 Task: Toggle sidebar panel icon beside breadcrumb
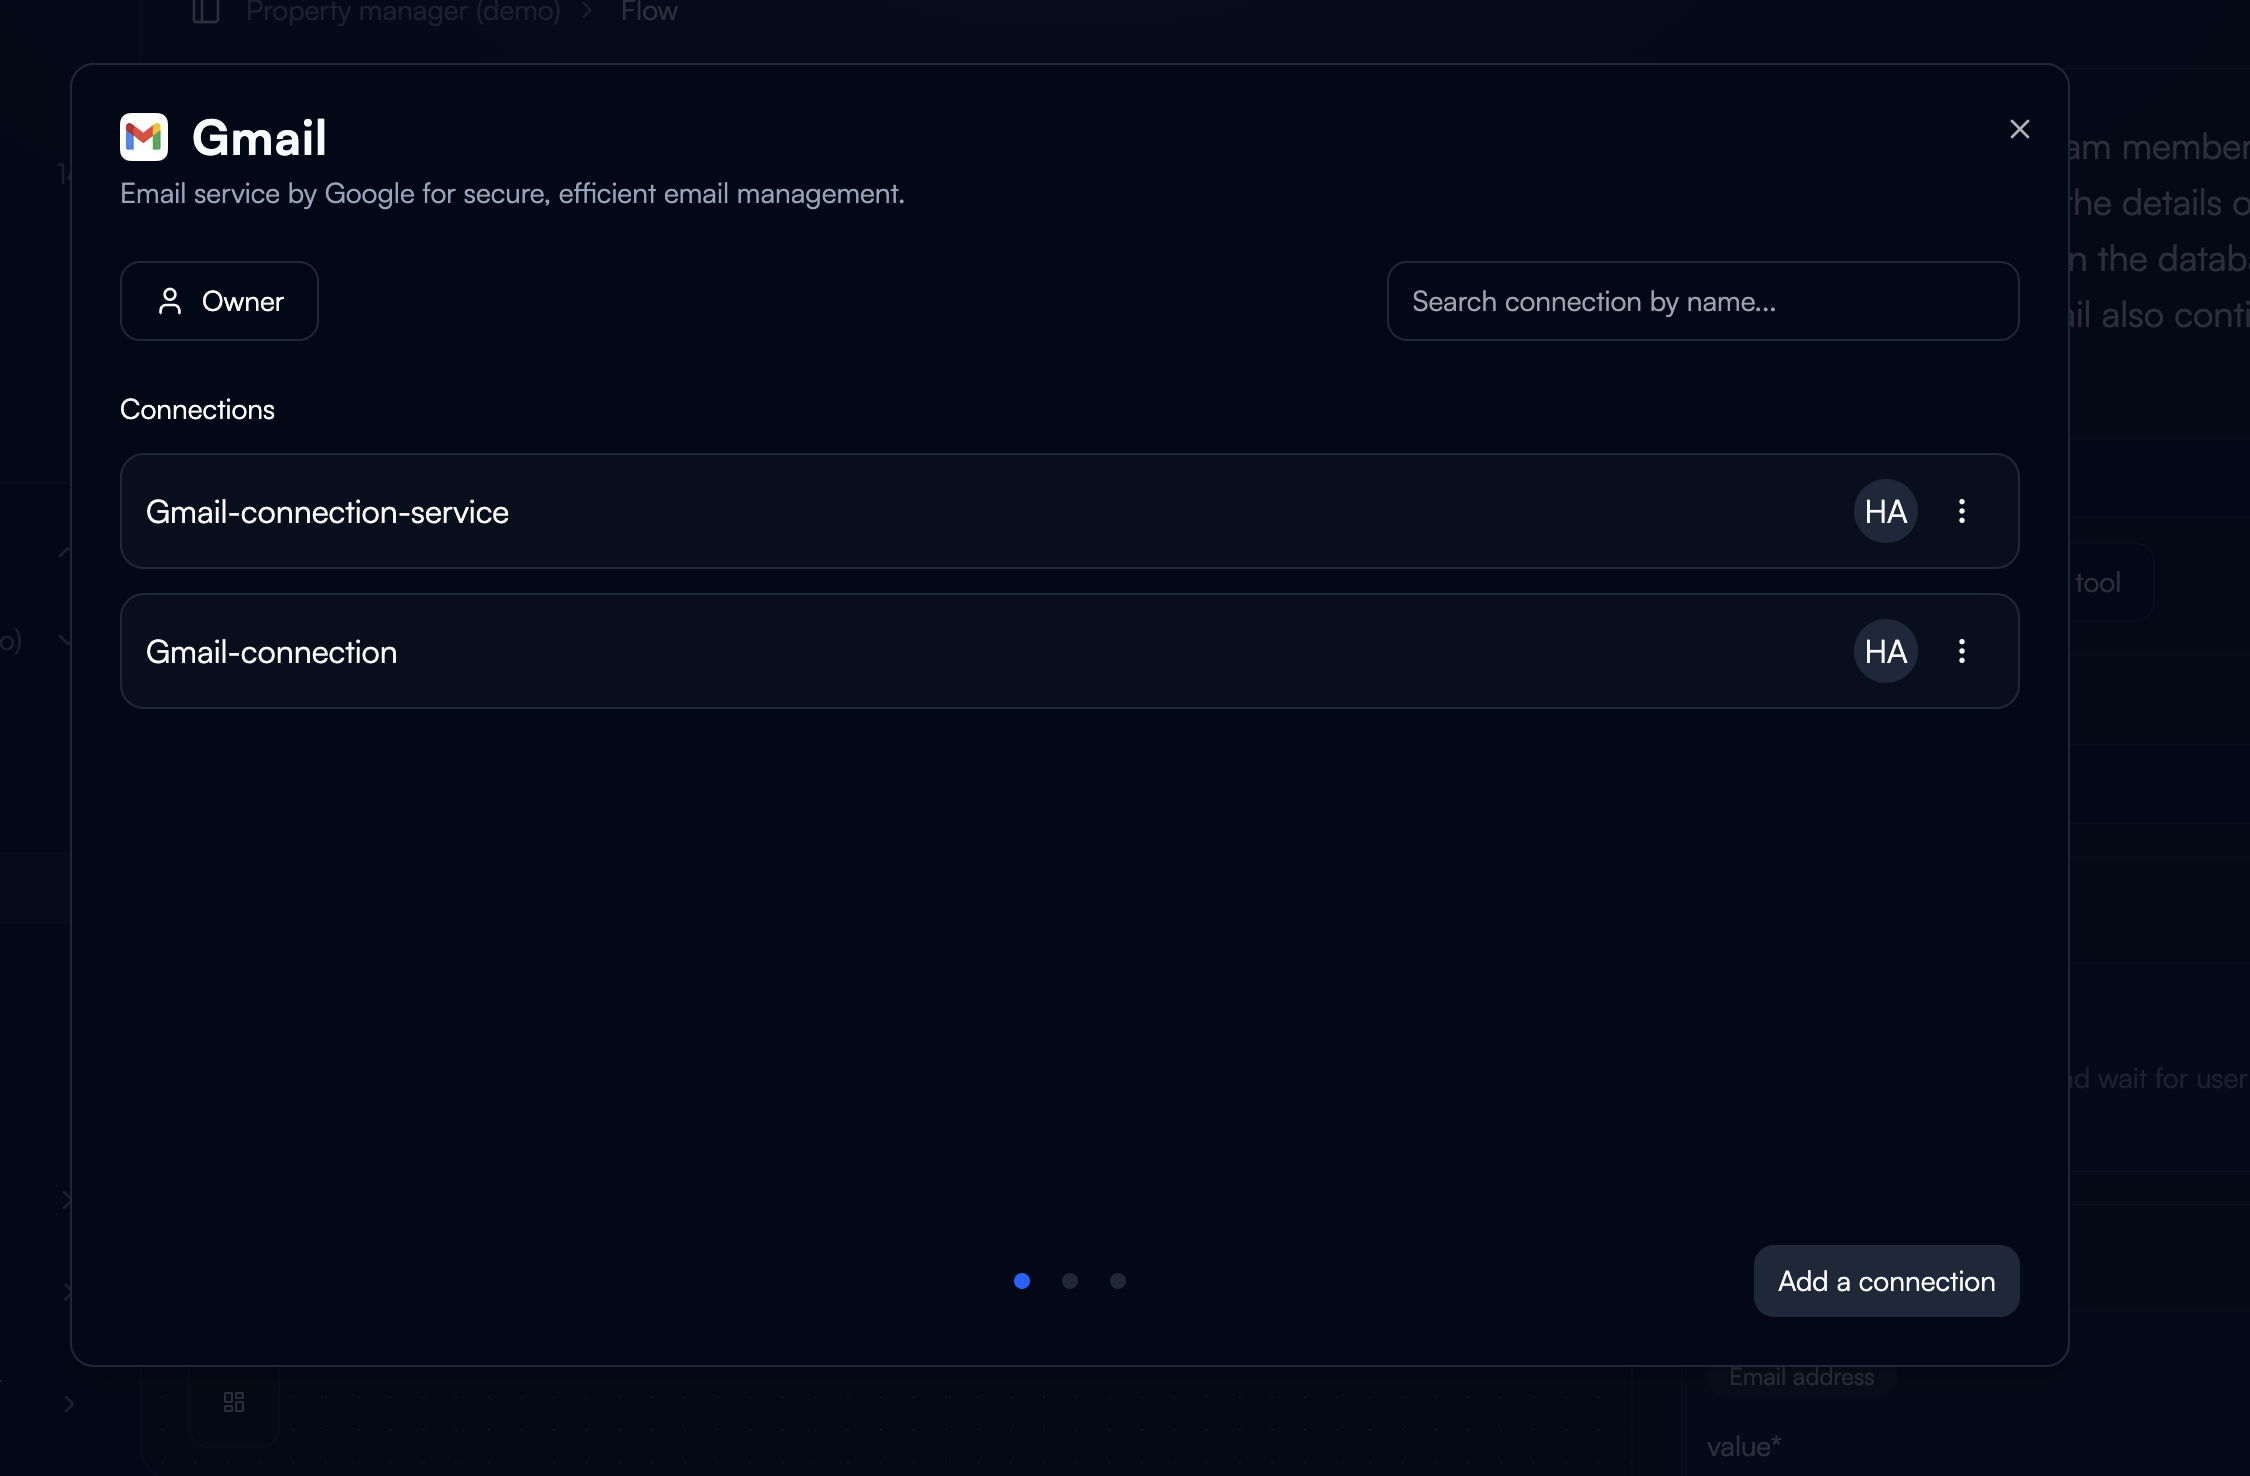[x=206, y=11]
